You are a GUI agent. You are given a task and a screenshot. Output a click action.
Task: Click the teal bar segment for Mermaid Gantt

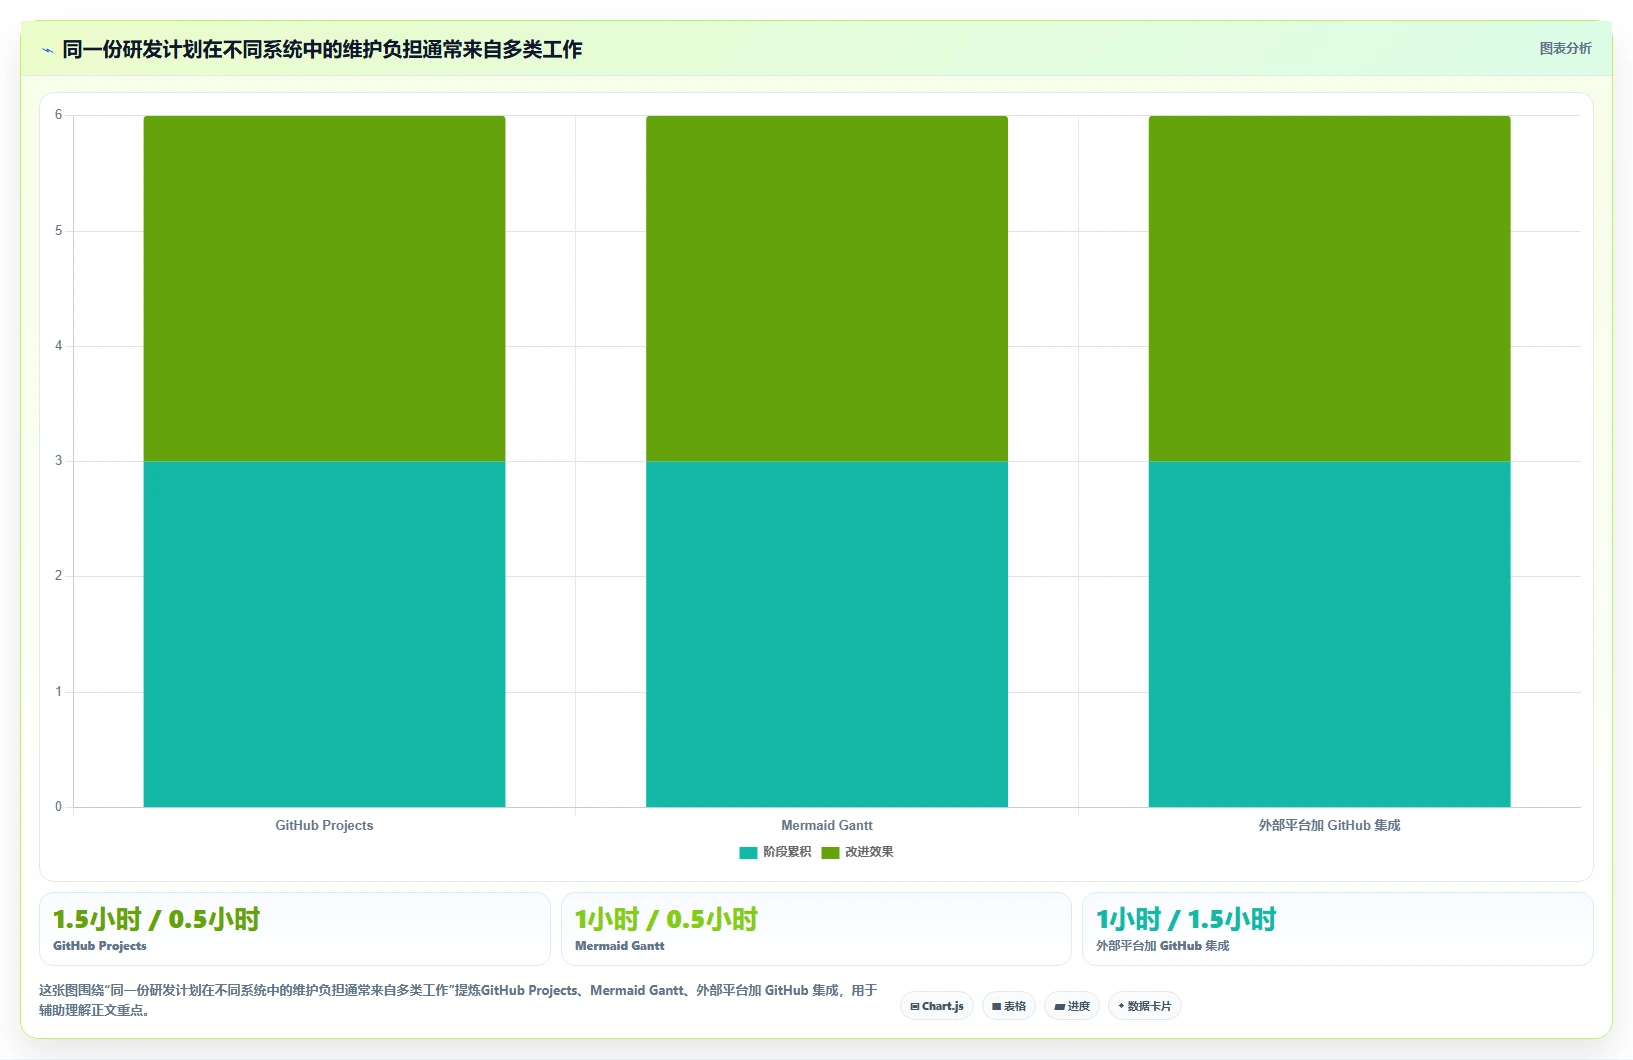(x=827, y=634)
